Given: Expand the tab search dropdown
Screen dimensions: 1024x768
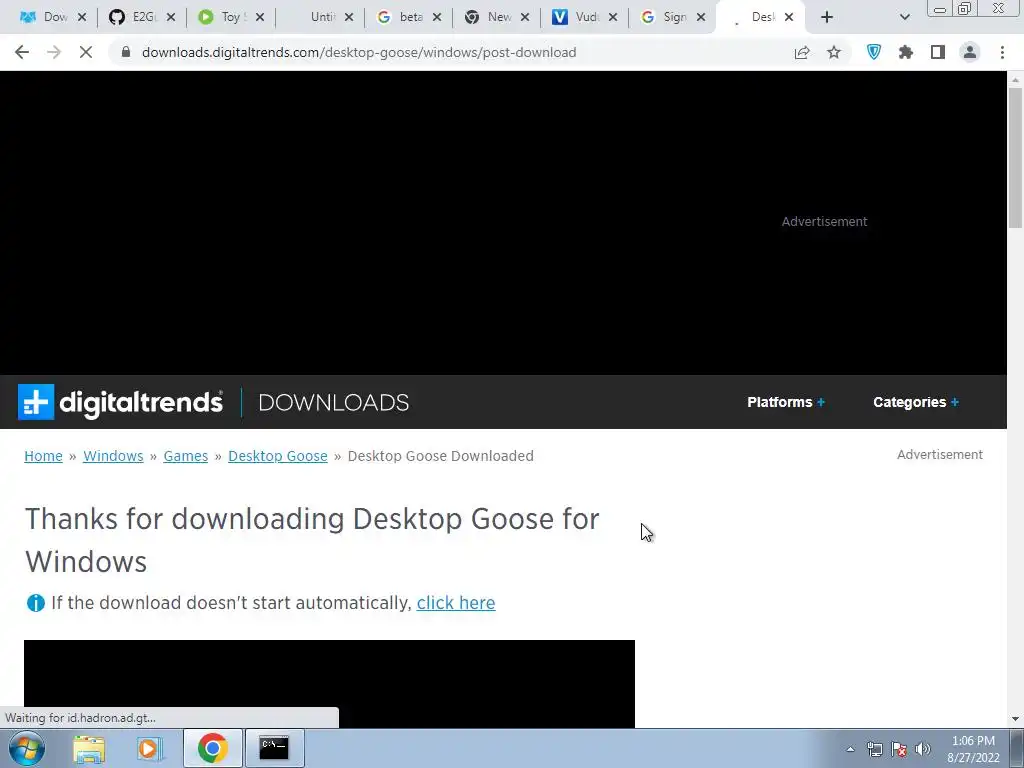Looking at the screenshot, I should pyautogui.click(x=904, y=17).
